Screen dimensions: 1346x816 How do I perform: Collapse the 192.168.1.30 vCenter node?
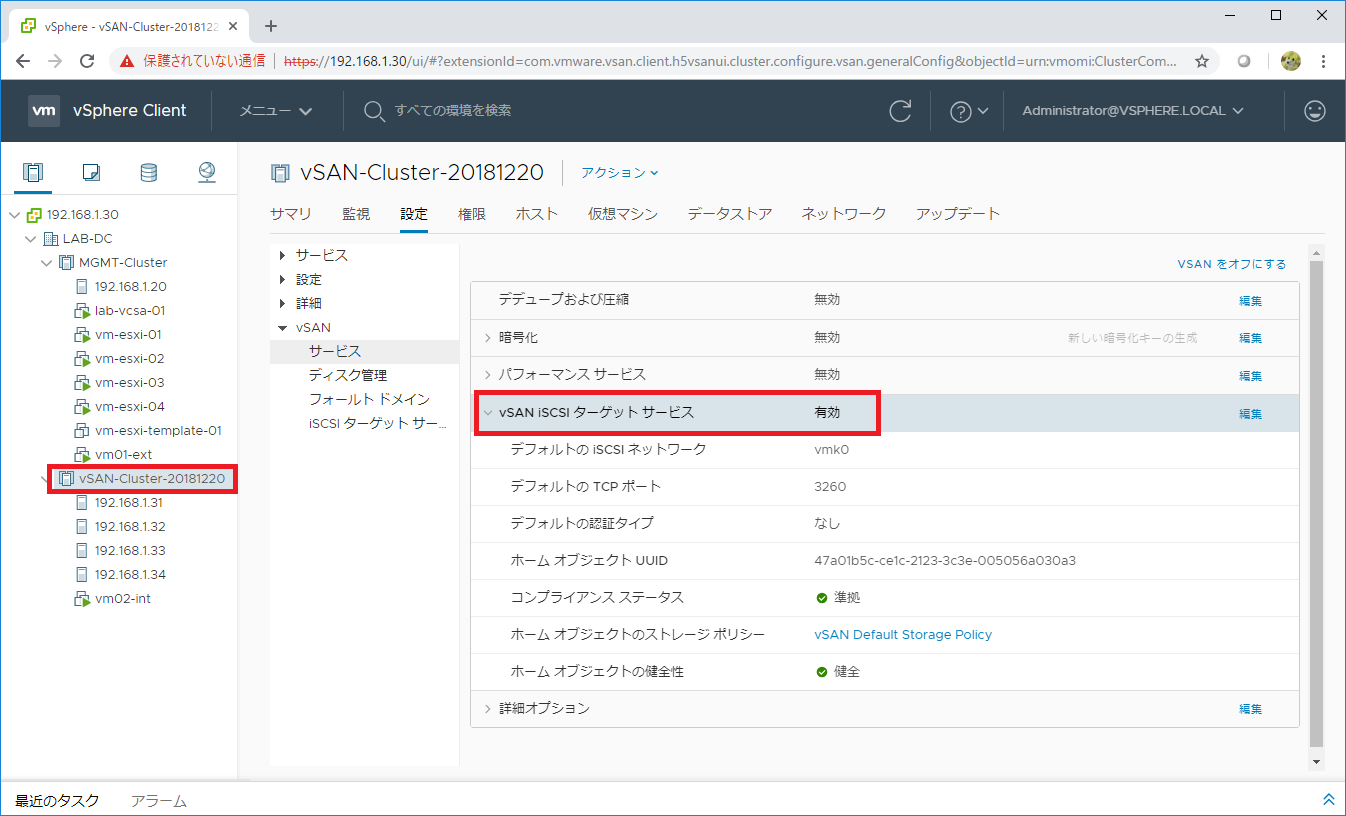(15, 214)
